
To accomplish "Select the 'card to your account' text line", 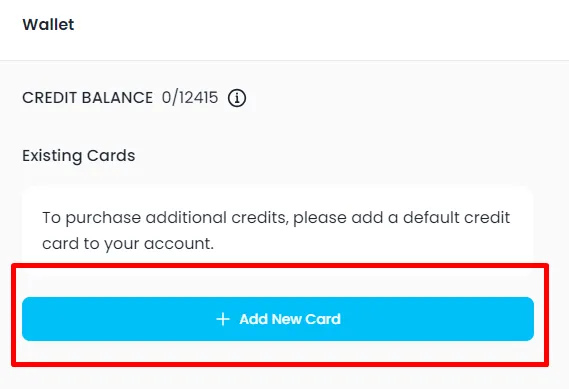I will pos(128,243).
